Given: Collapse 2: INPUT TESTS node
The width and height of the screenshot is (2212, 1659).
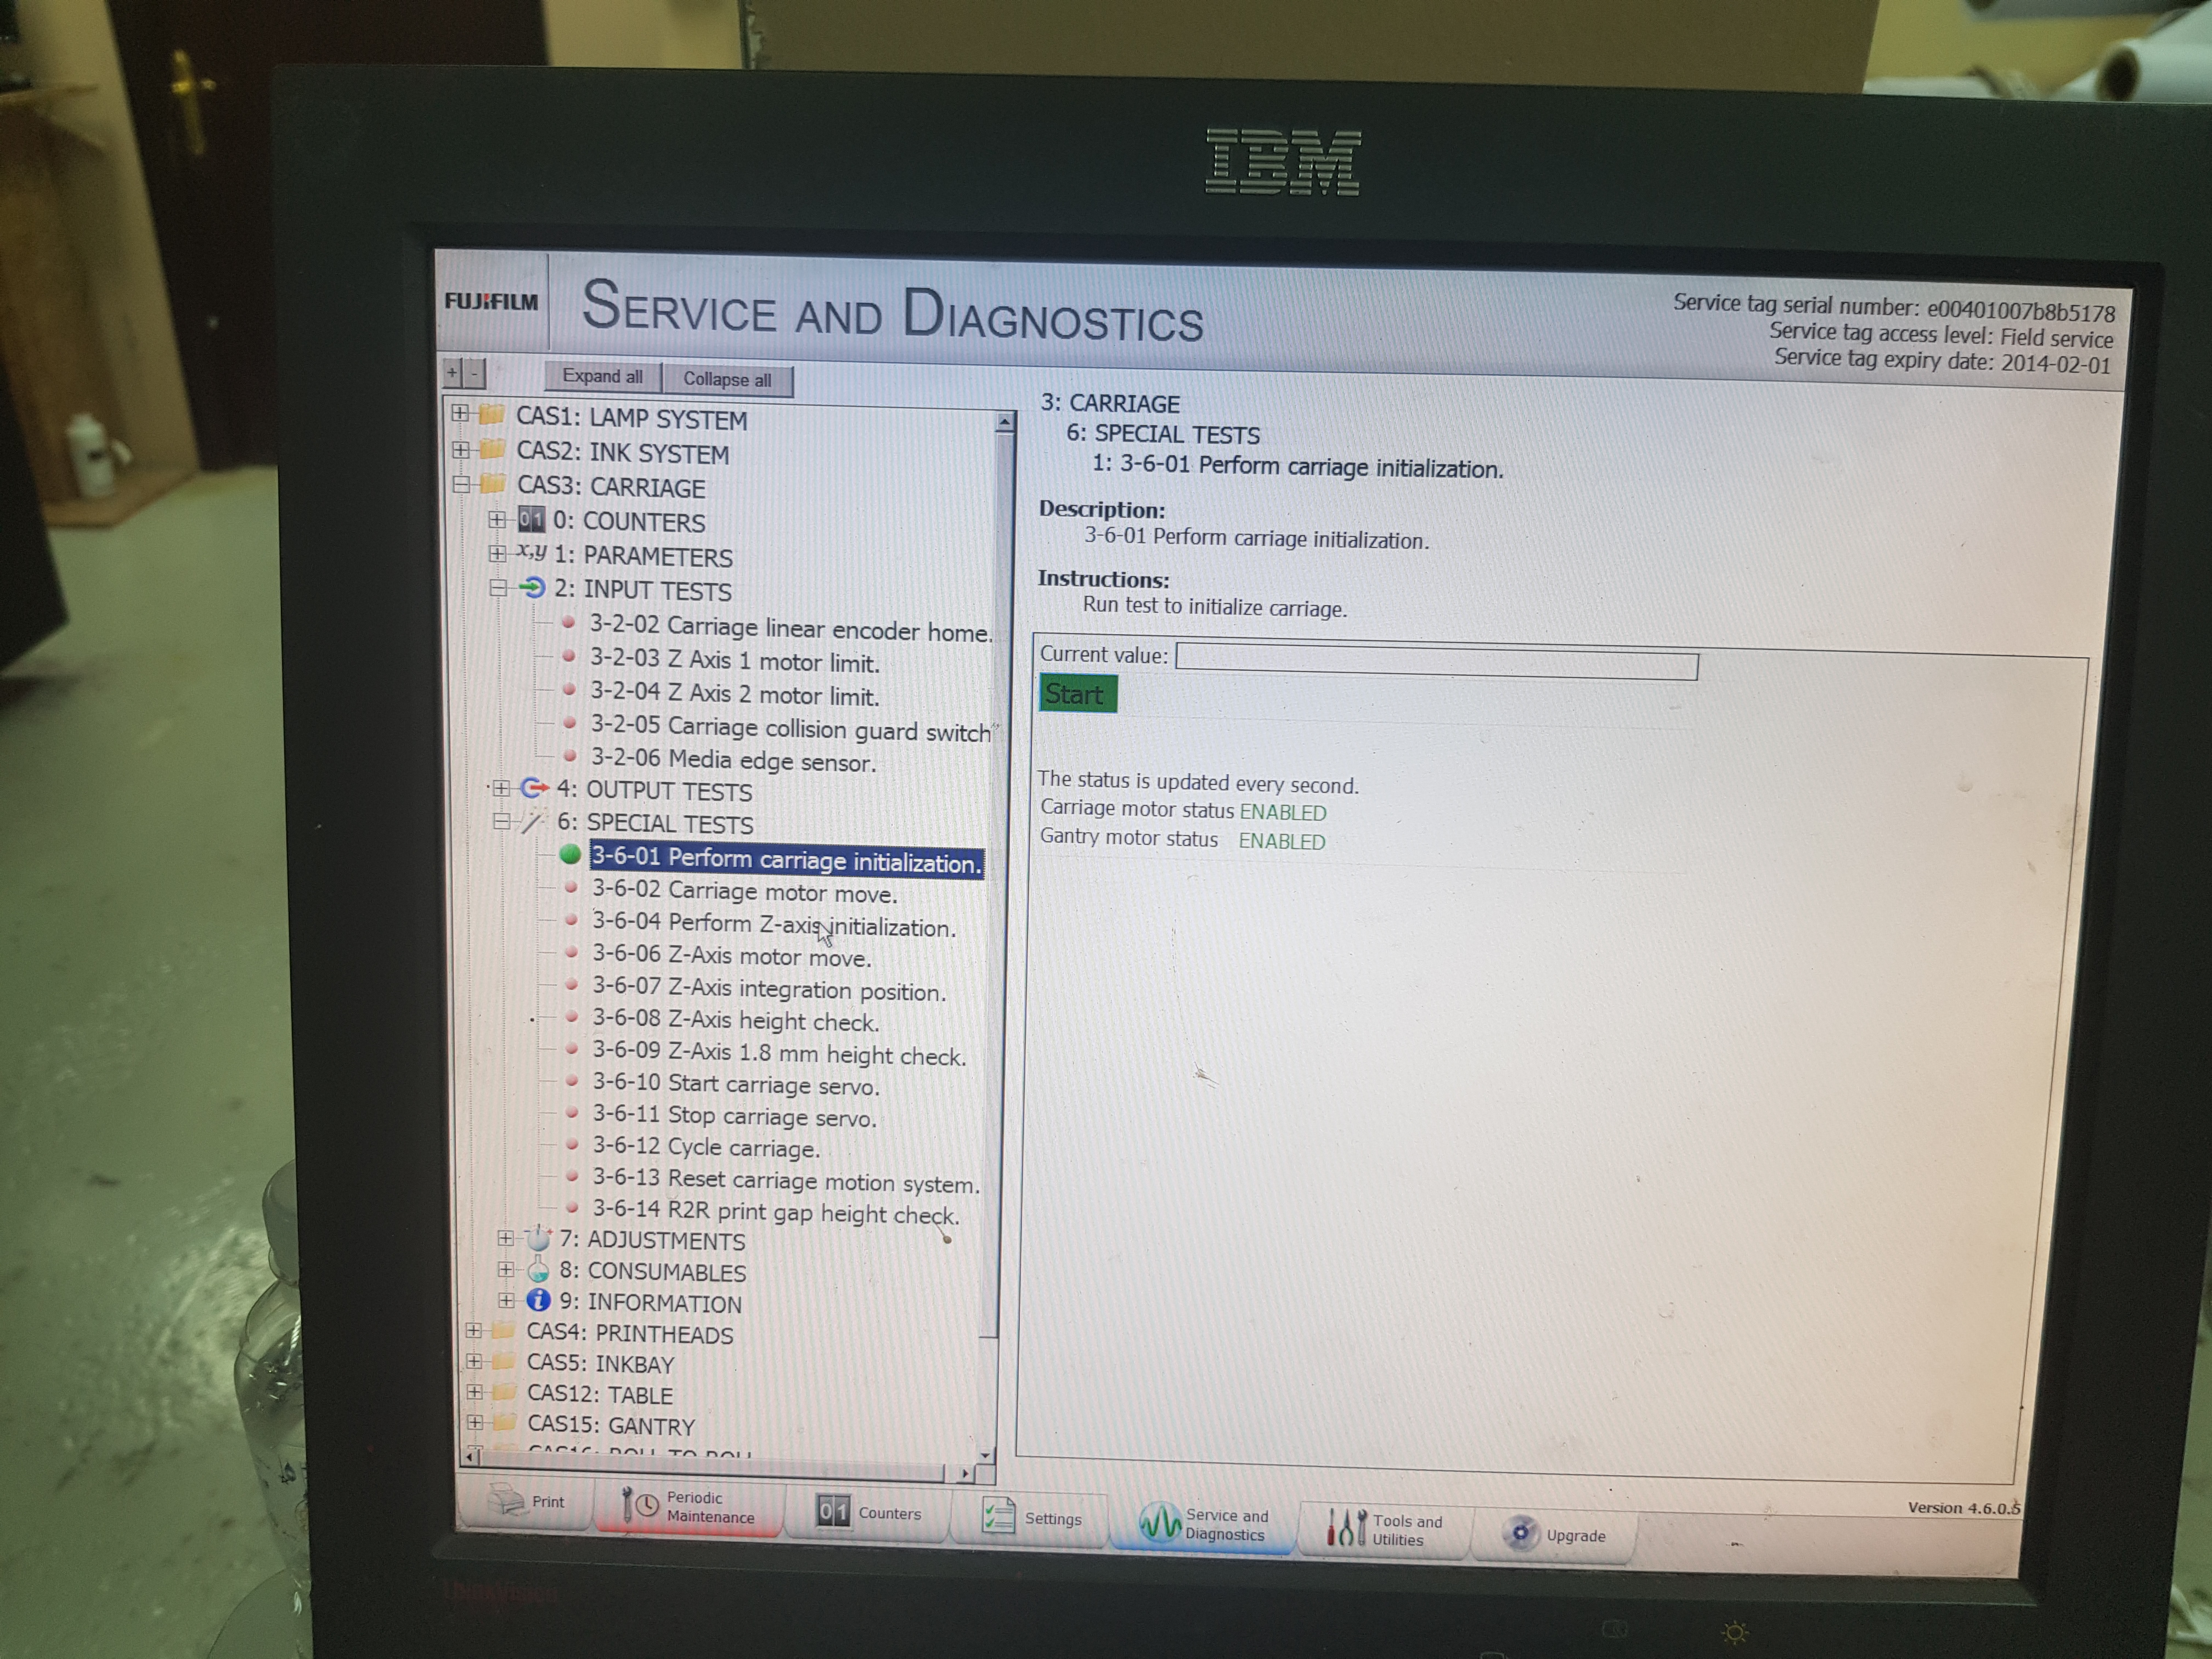Looking at the screenshot, I should (498, 587).
